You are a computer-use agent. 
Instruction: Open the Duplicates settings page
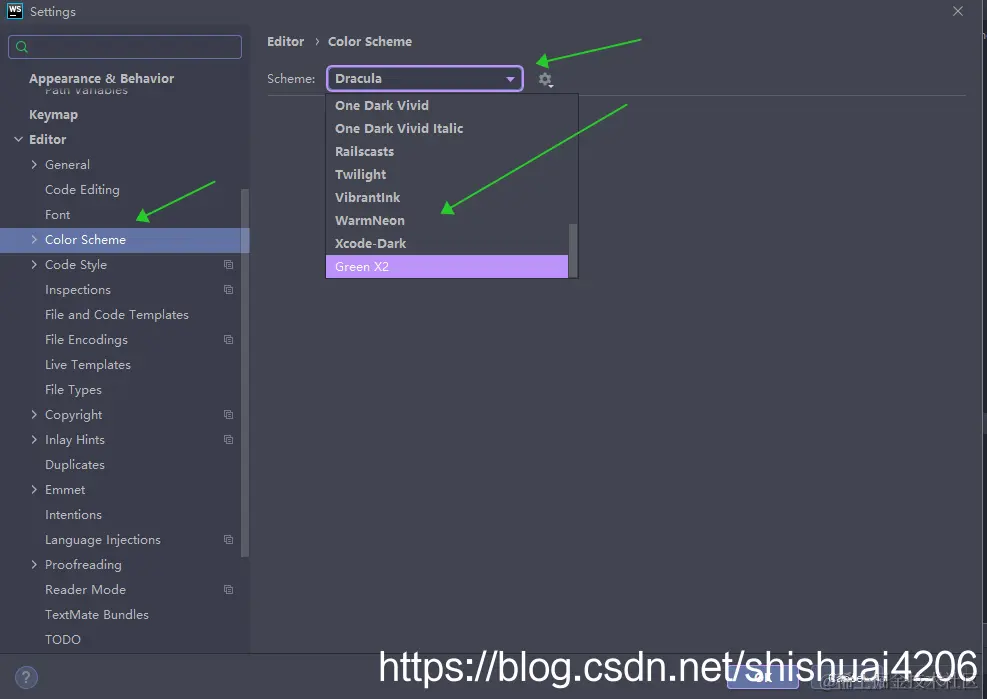pyautogui.click(x=75, y=465)
